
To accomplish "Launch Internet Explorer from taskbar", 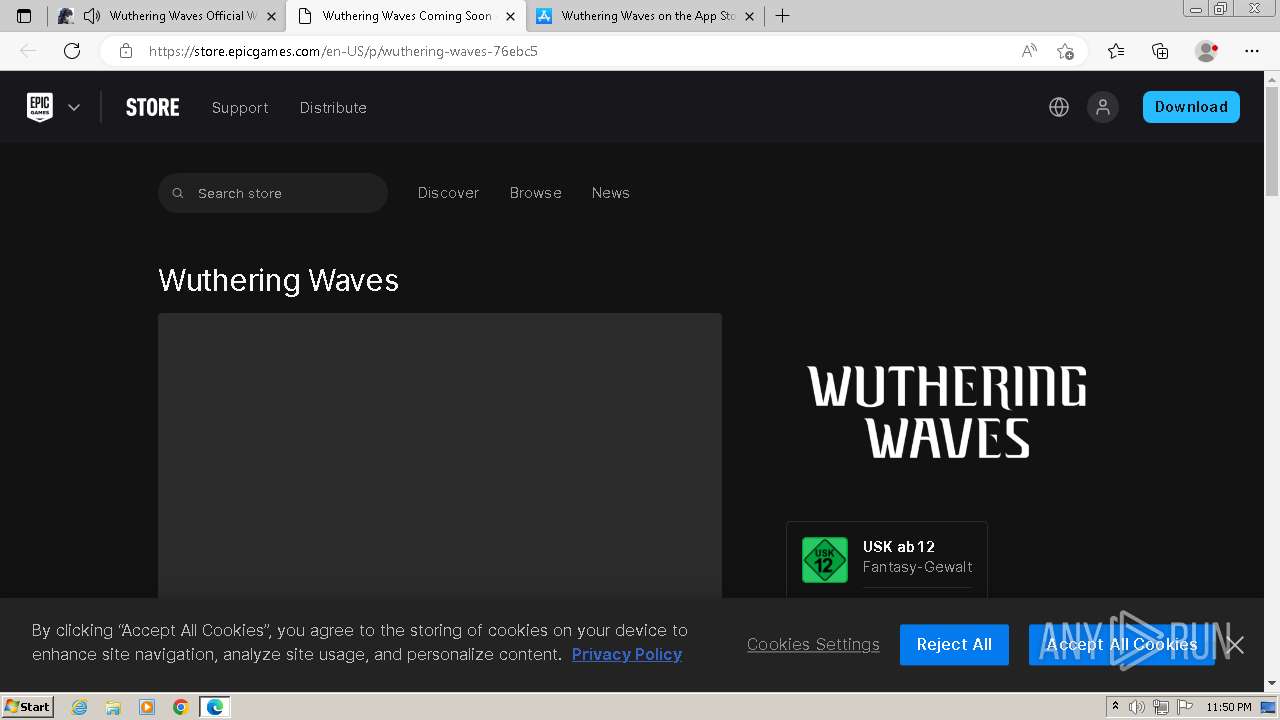I will pyautogui.click(x=80, y=707).
